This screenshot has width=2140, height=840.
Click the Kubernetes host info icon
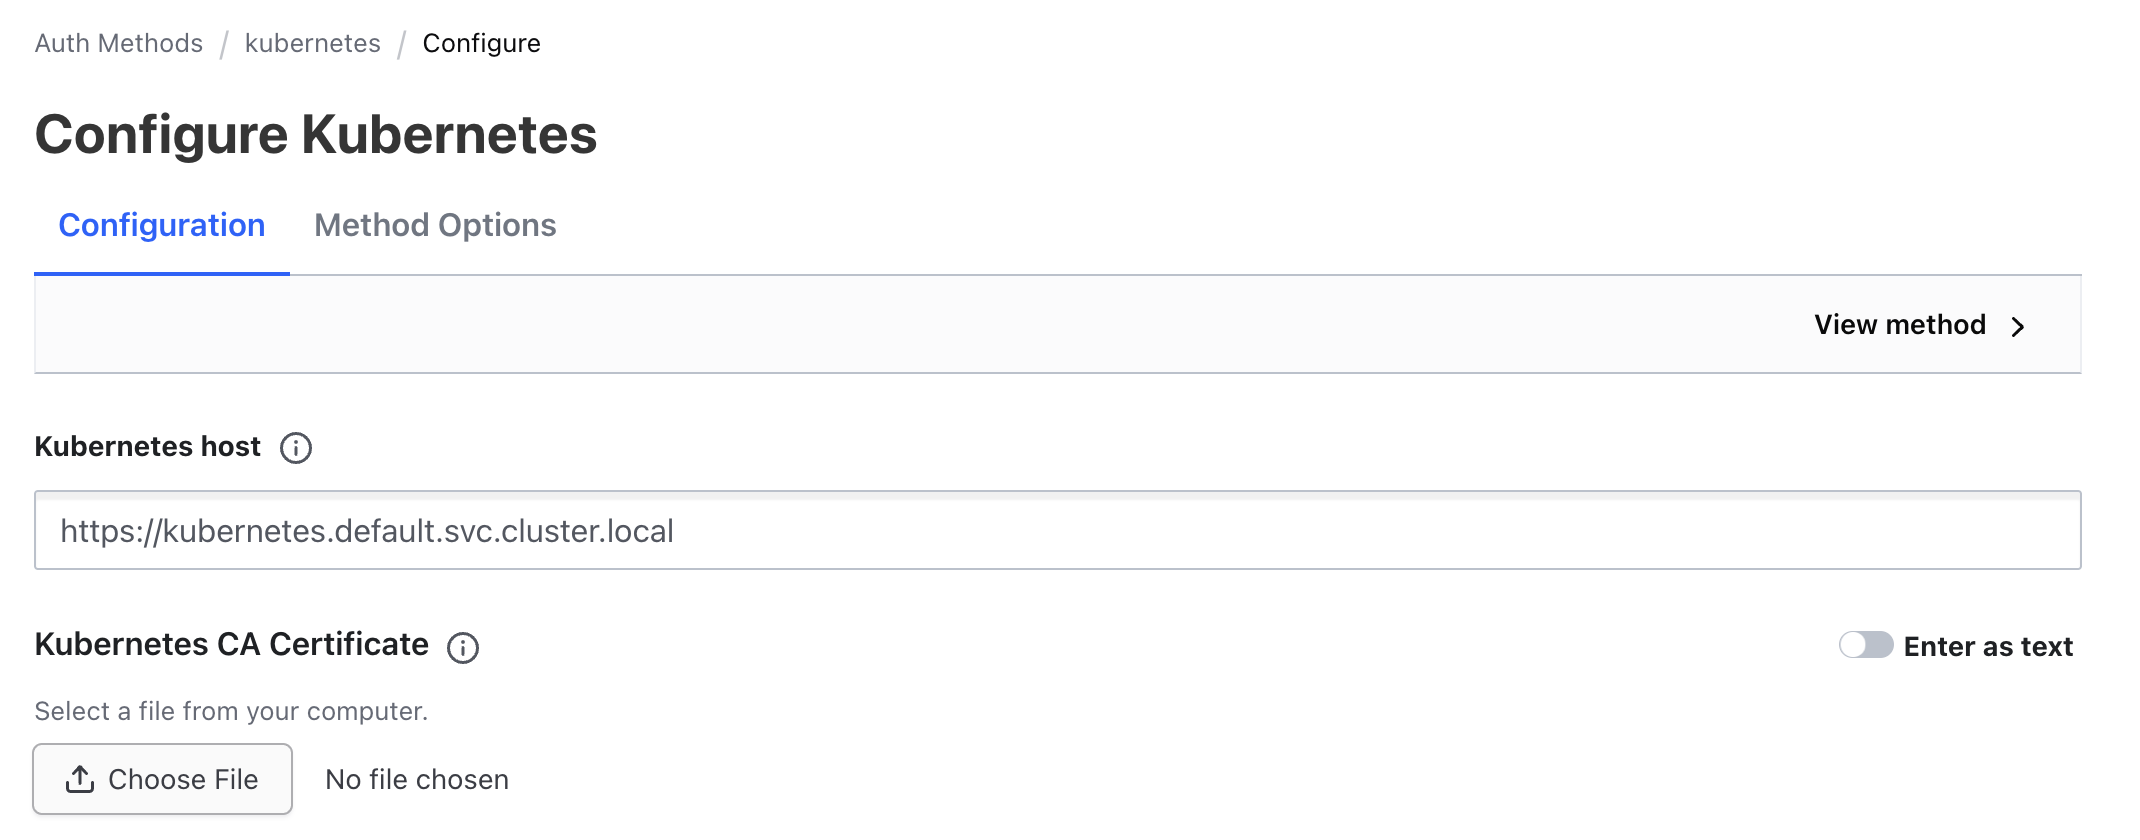[296, 448]
